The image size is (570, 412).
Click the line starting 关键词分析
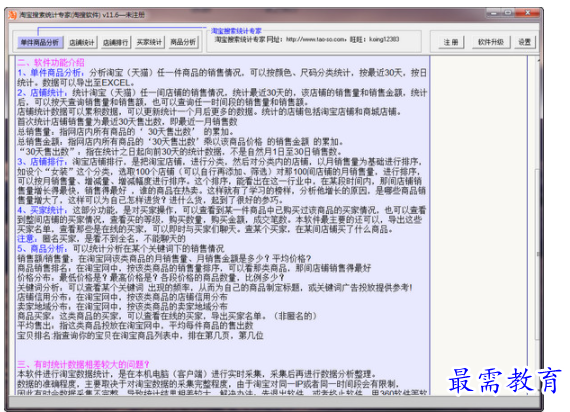[x=215, y=287]
